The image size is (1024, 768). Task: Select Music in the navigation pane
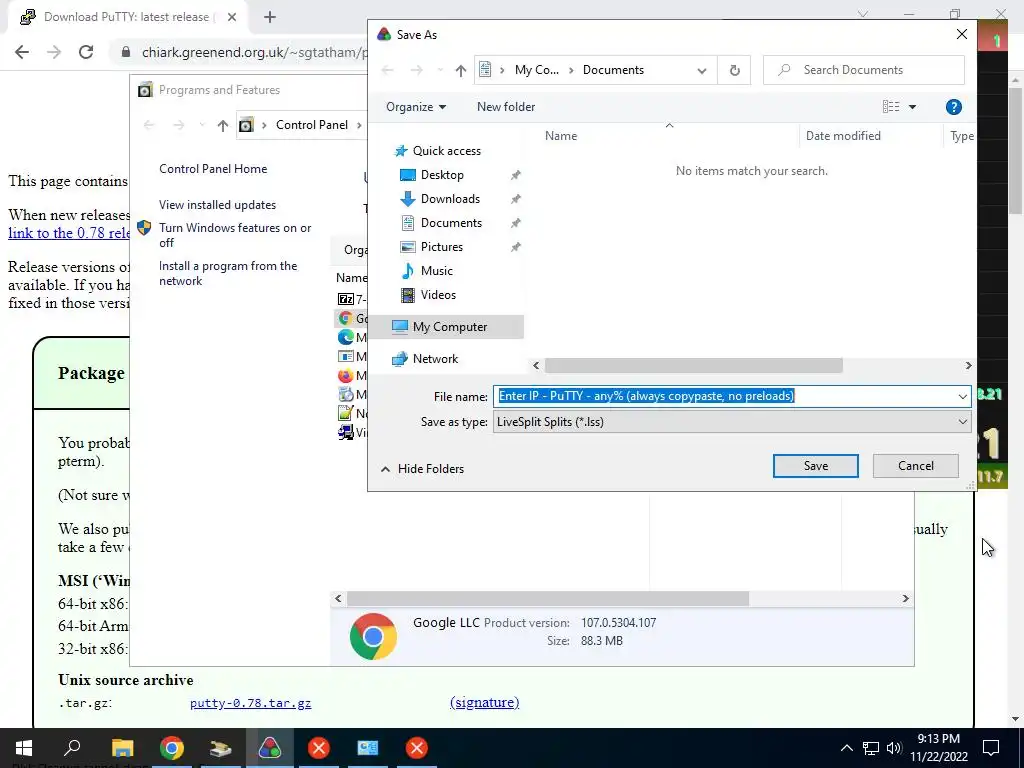coord(436,270)
